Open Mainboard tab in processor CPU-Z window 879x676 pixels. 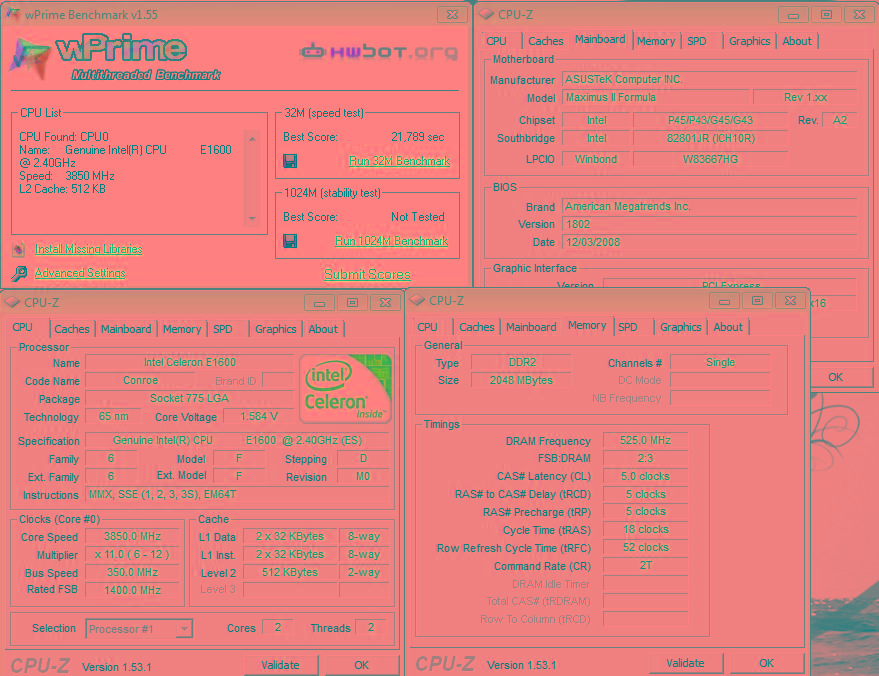(x=126, y=329)
